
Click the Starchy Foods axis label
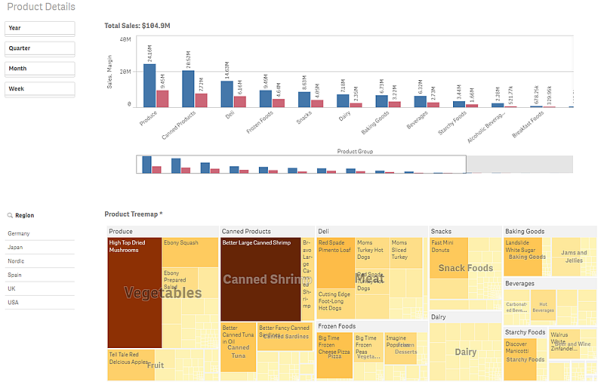pos(452,123)
